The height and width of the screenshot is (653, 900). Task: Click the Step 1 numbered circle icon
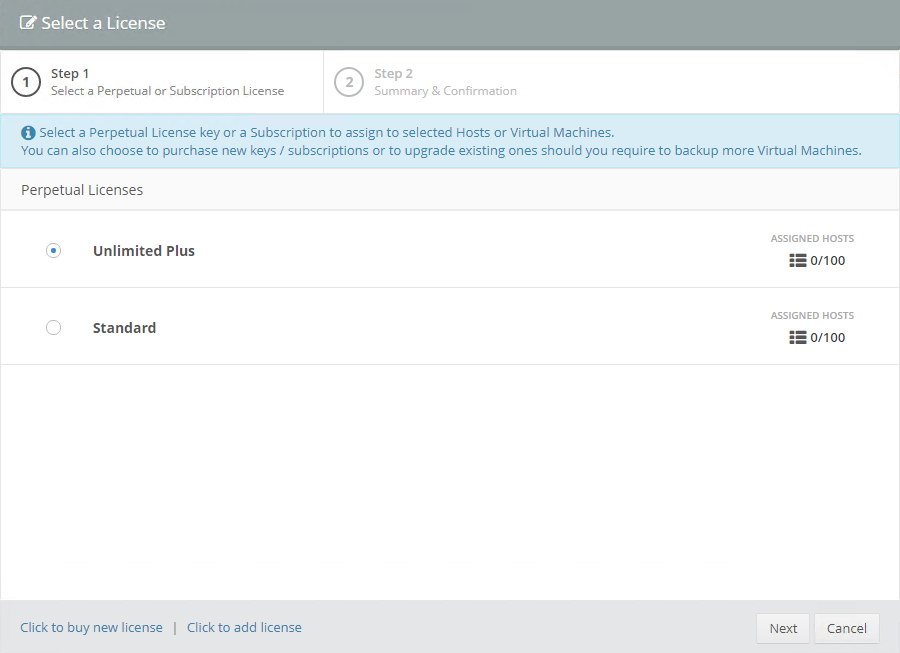[x=25, y=81]
